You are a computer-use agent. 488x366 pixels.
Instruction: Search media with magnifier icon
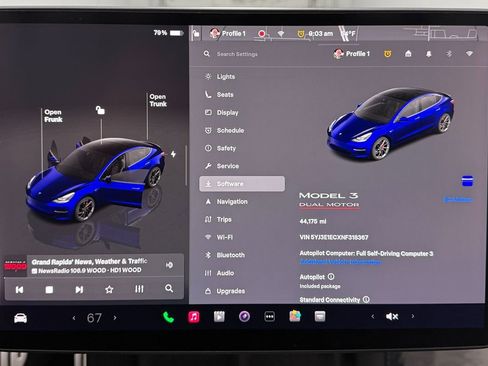tap(169, 288)
